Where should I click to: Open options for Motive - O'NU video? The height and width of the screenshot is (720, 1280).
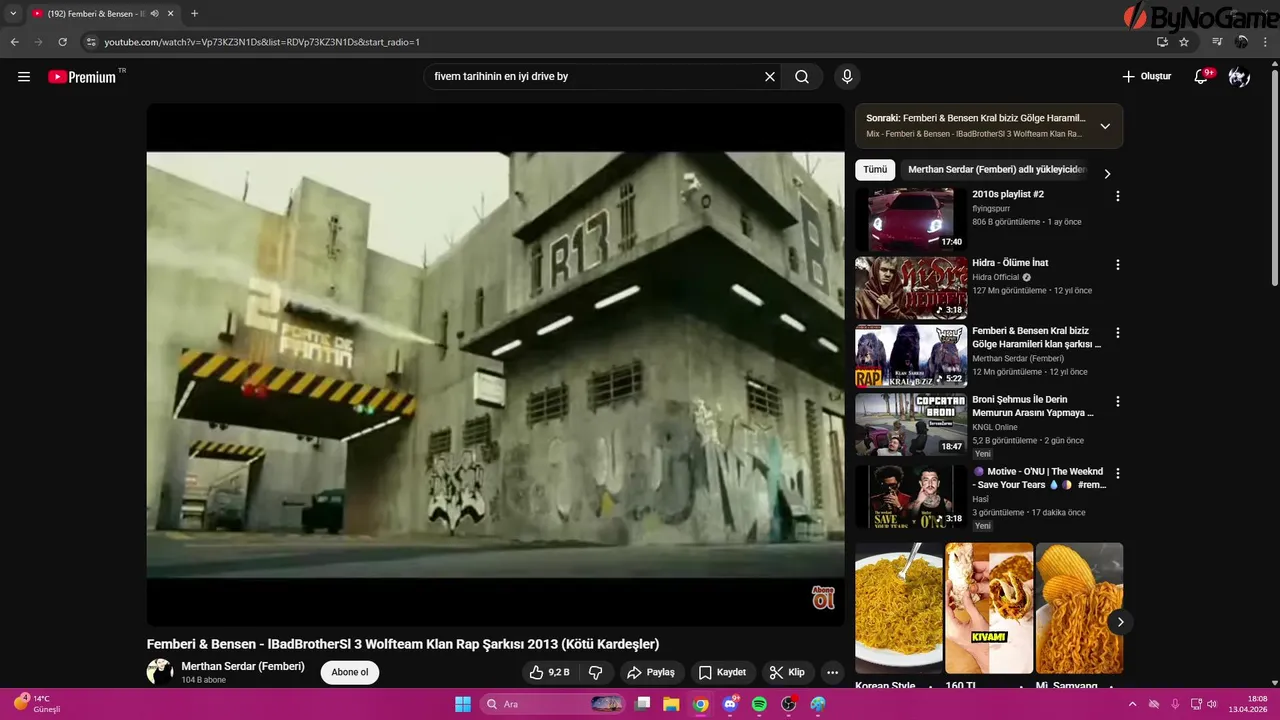pyautogui.click(x=1118, y=473)
